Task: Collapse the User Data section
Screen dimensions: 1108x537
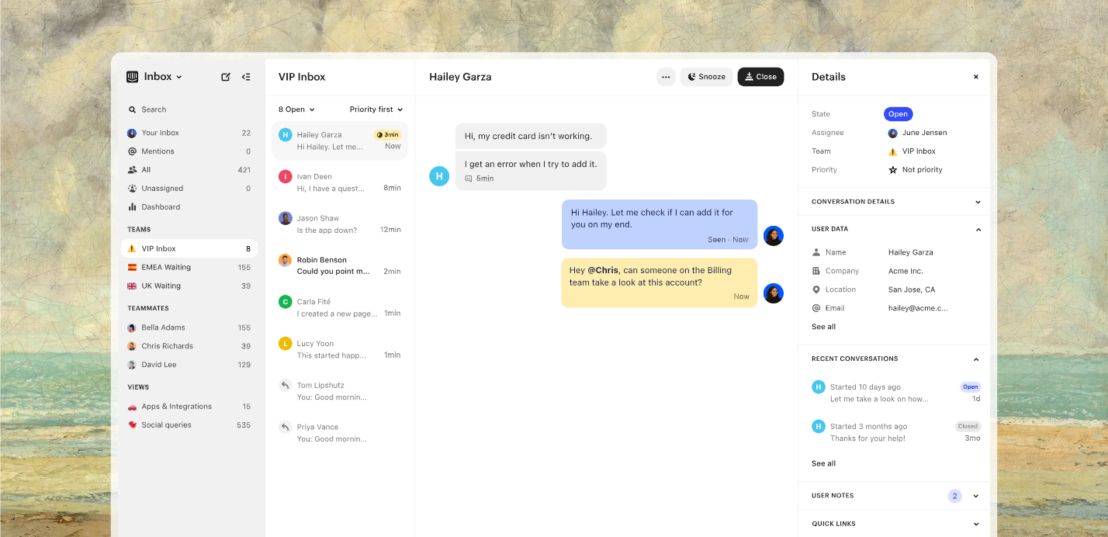Action: pos(977,230)
